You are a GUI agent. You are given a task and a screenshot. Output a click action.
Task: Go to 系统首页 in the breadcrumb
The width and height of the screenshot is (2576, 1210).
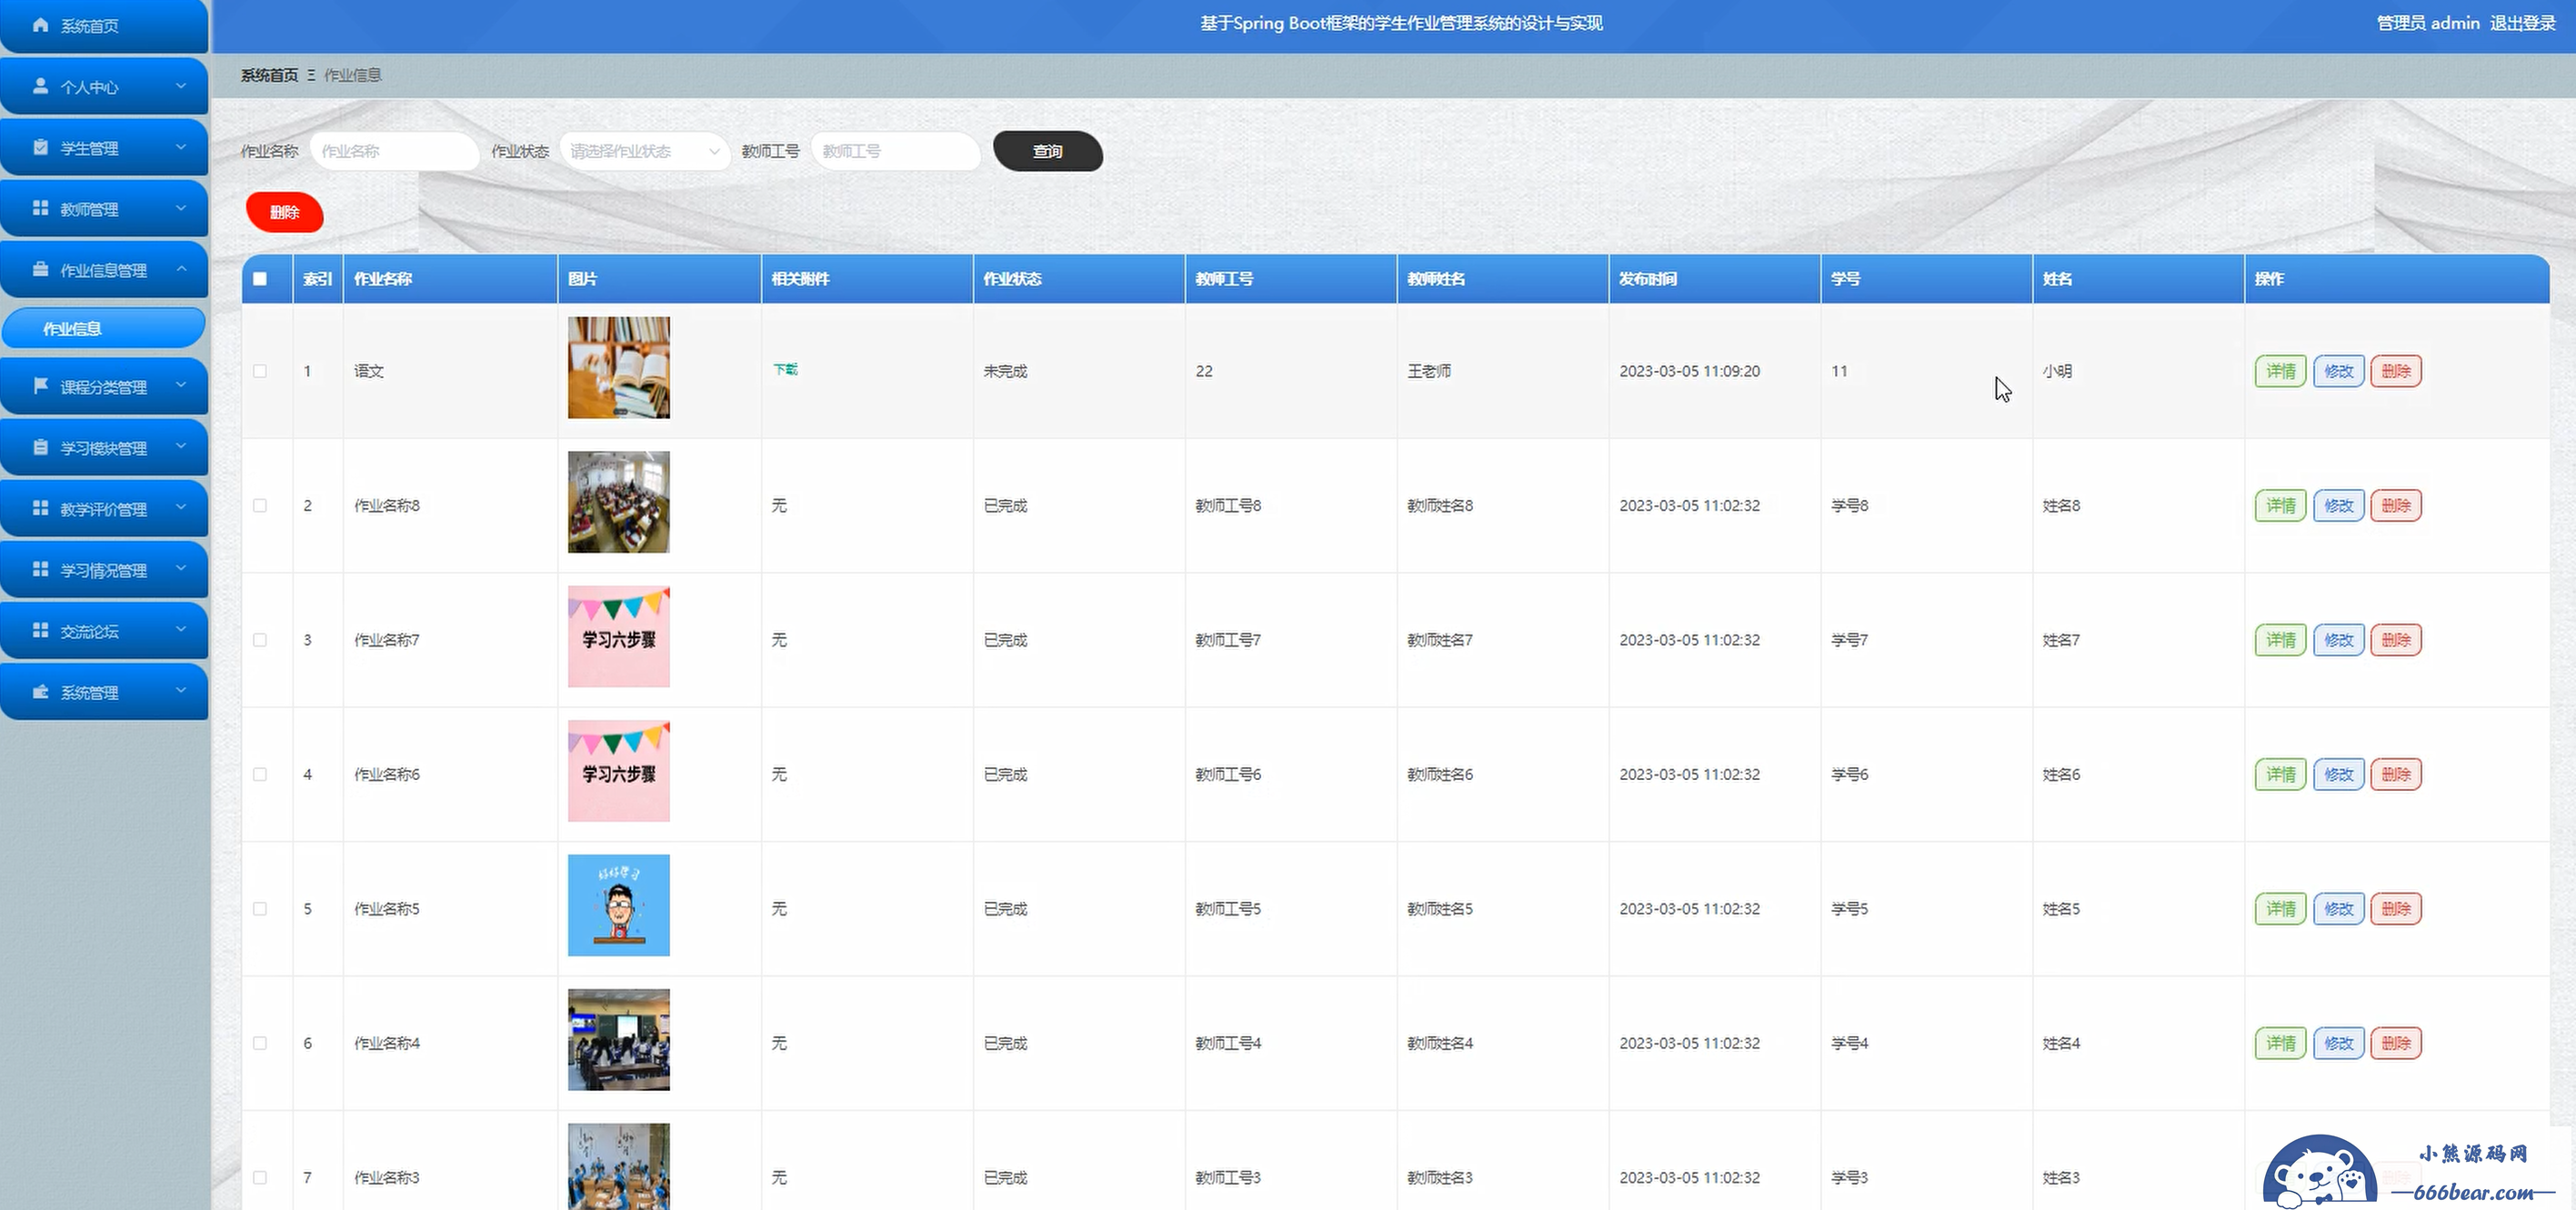pyautogui.click(x=269, y=75)
